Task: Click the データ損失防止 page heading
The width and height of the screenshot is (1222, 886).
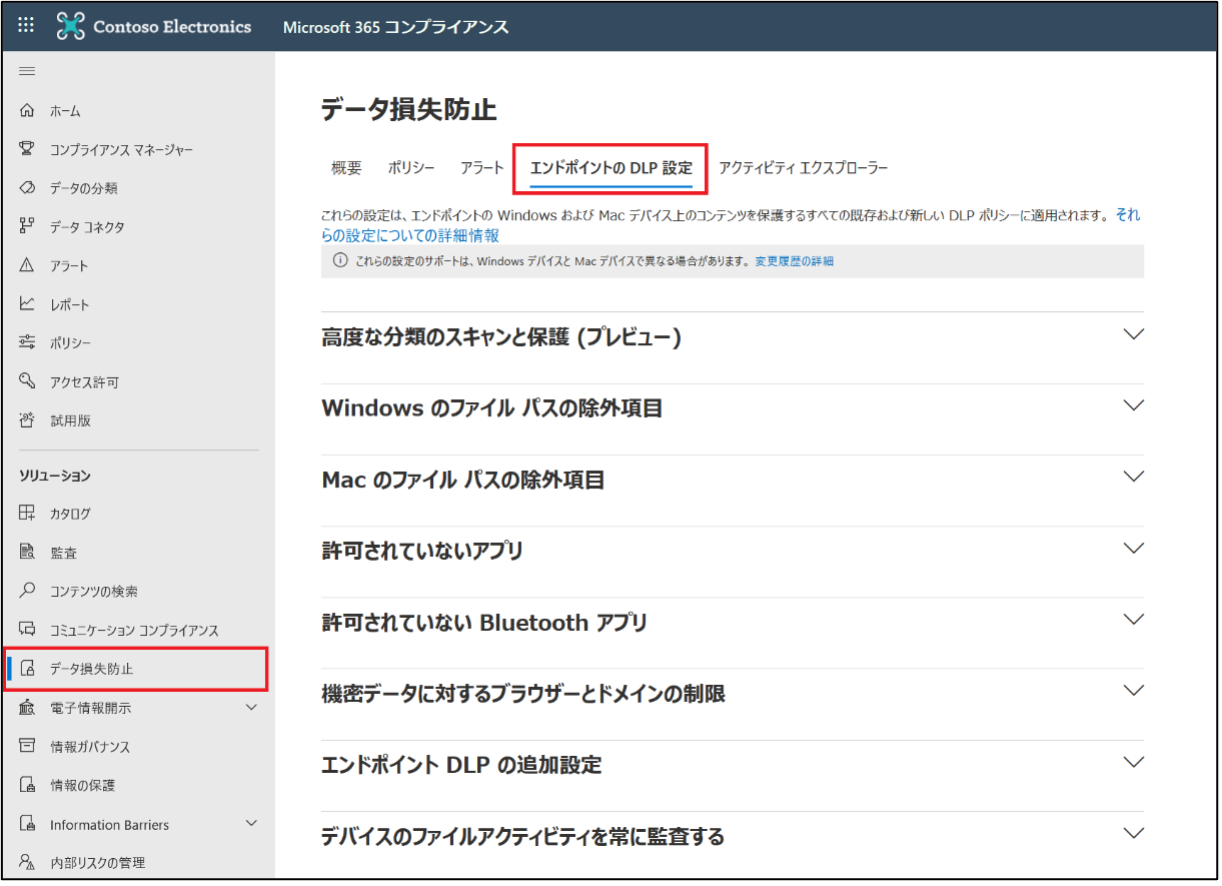Action: pos(408,109)
